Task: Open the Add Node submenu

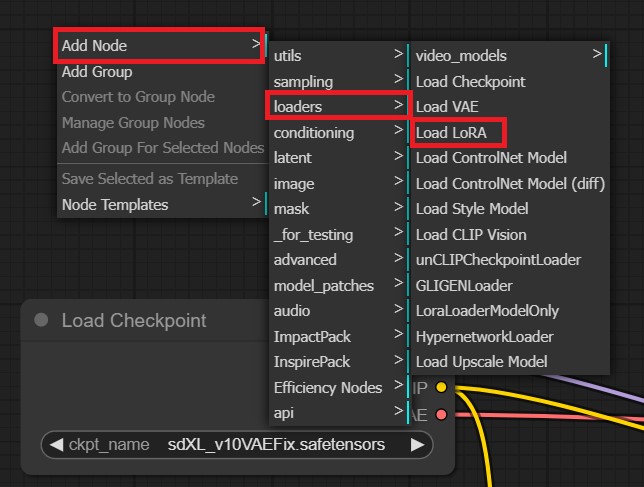Action: [x=162, y=45]
